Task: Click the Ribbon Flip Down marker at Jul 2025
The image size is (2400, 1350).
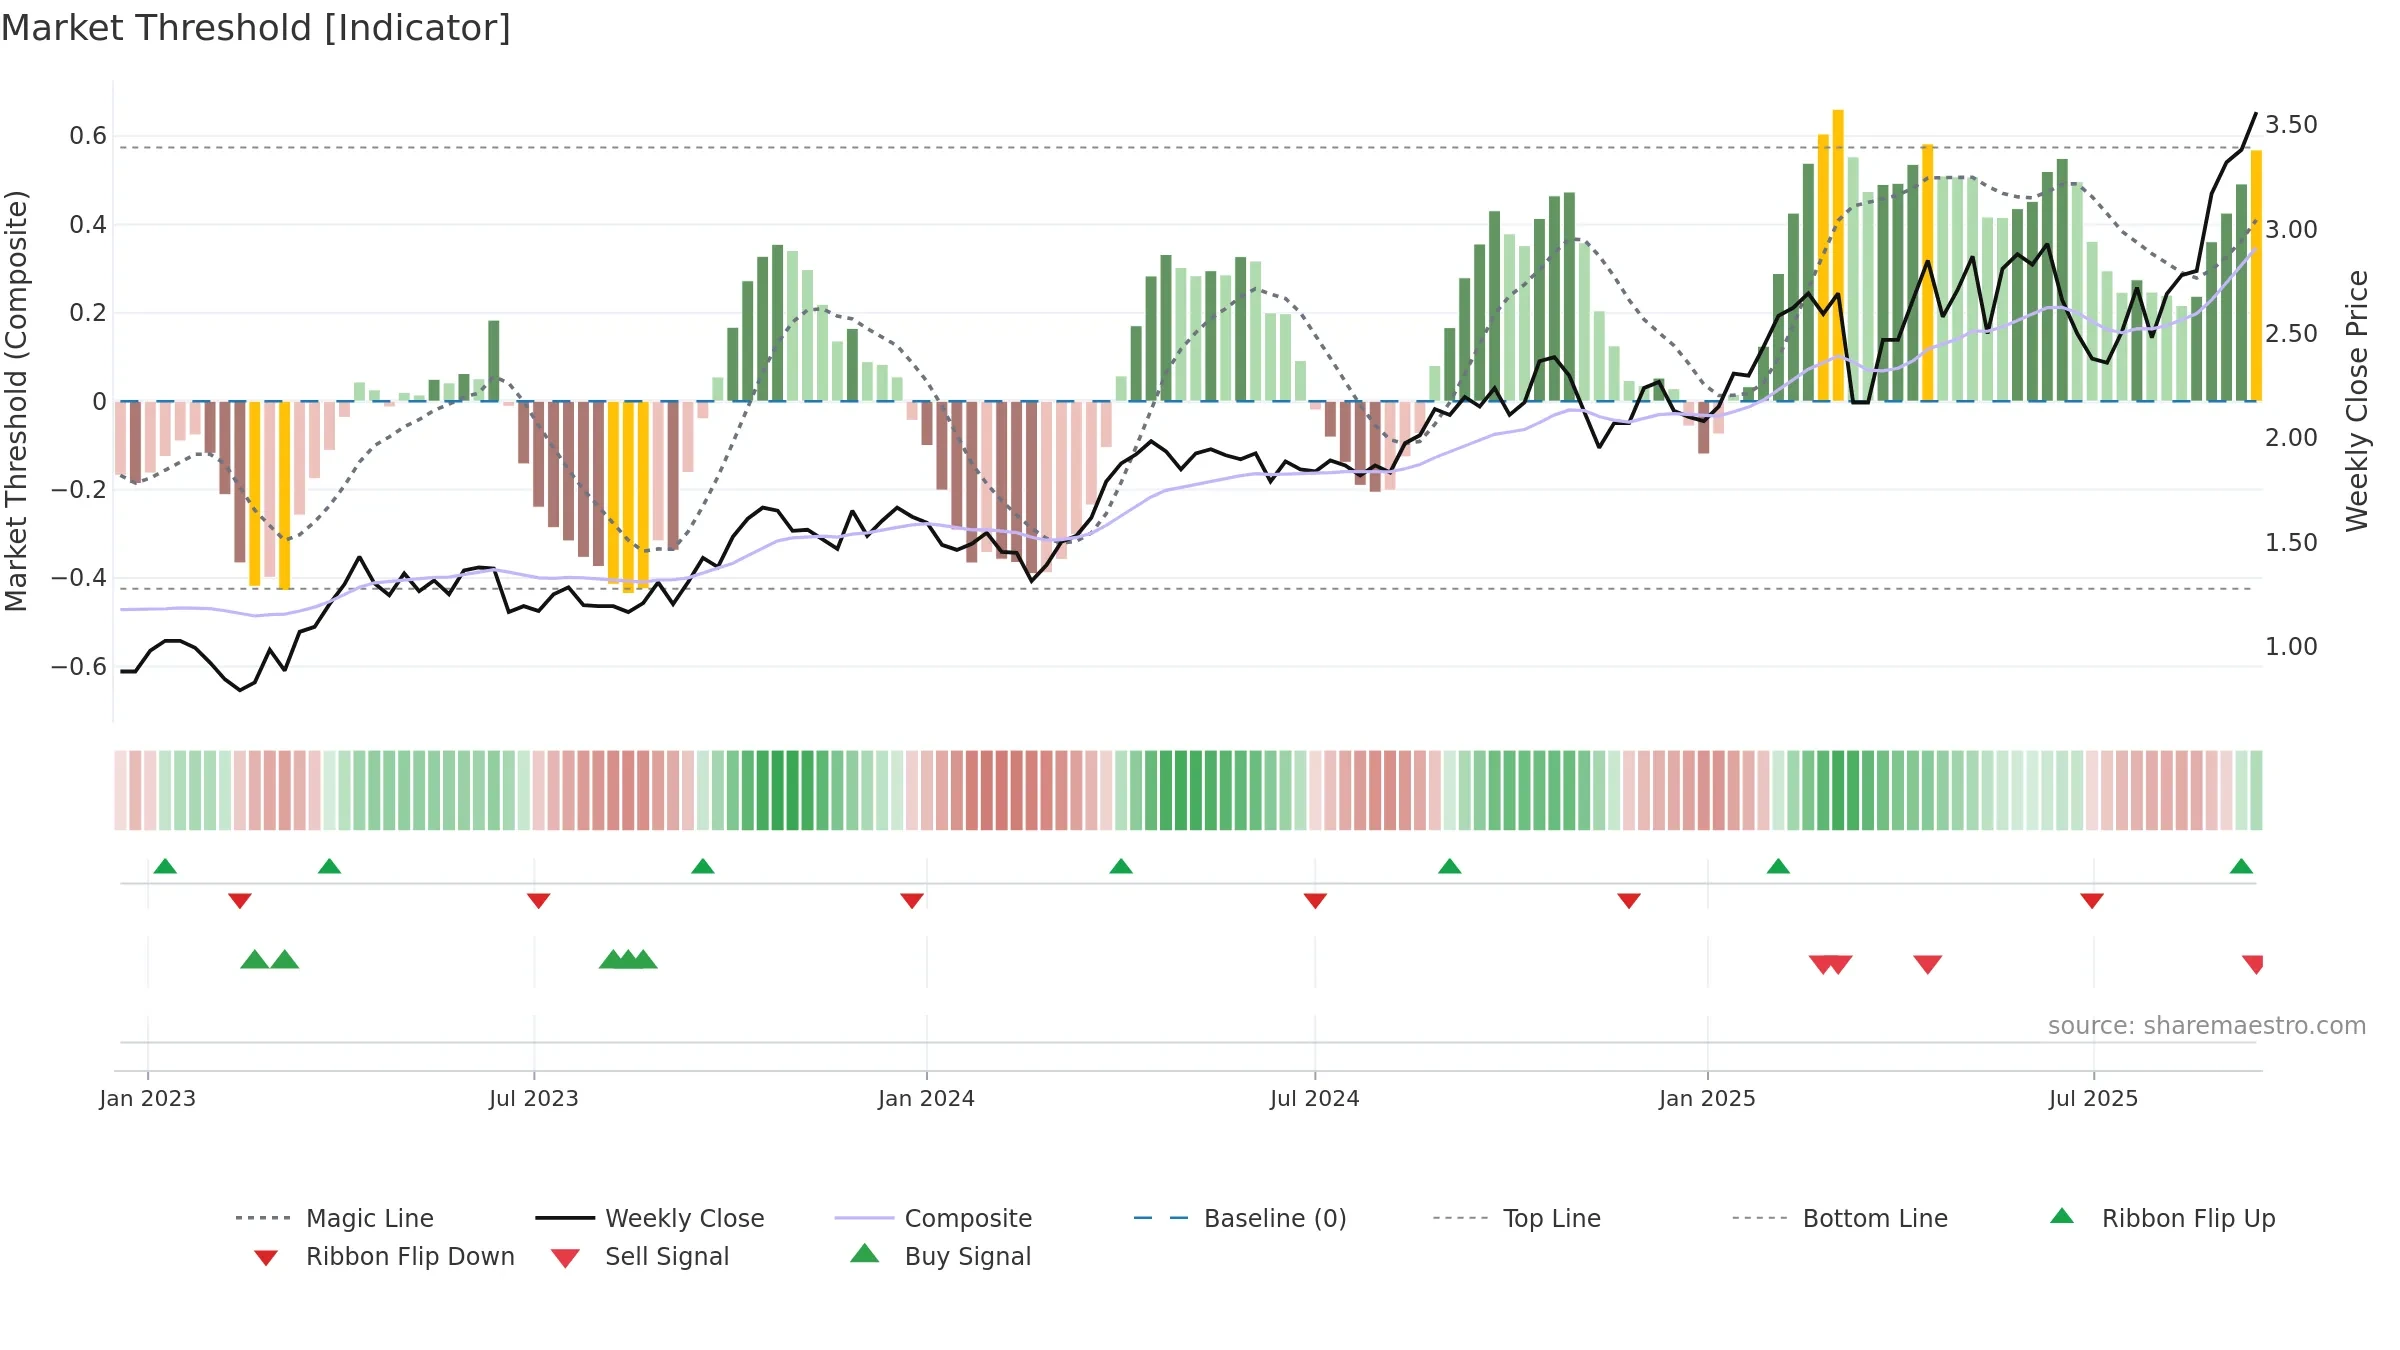Action: tap(2092, 901)
